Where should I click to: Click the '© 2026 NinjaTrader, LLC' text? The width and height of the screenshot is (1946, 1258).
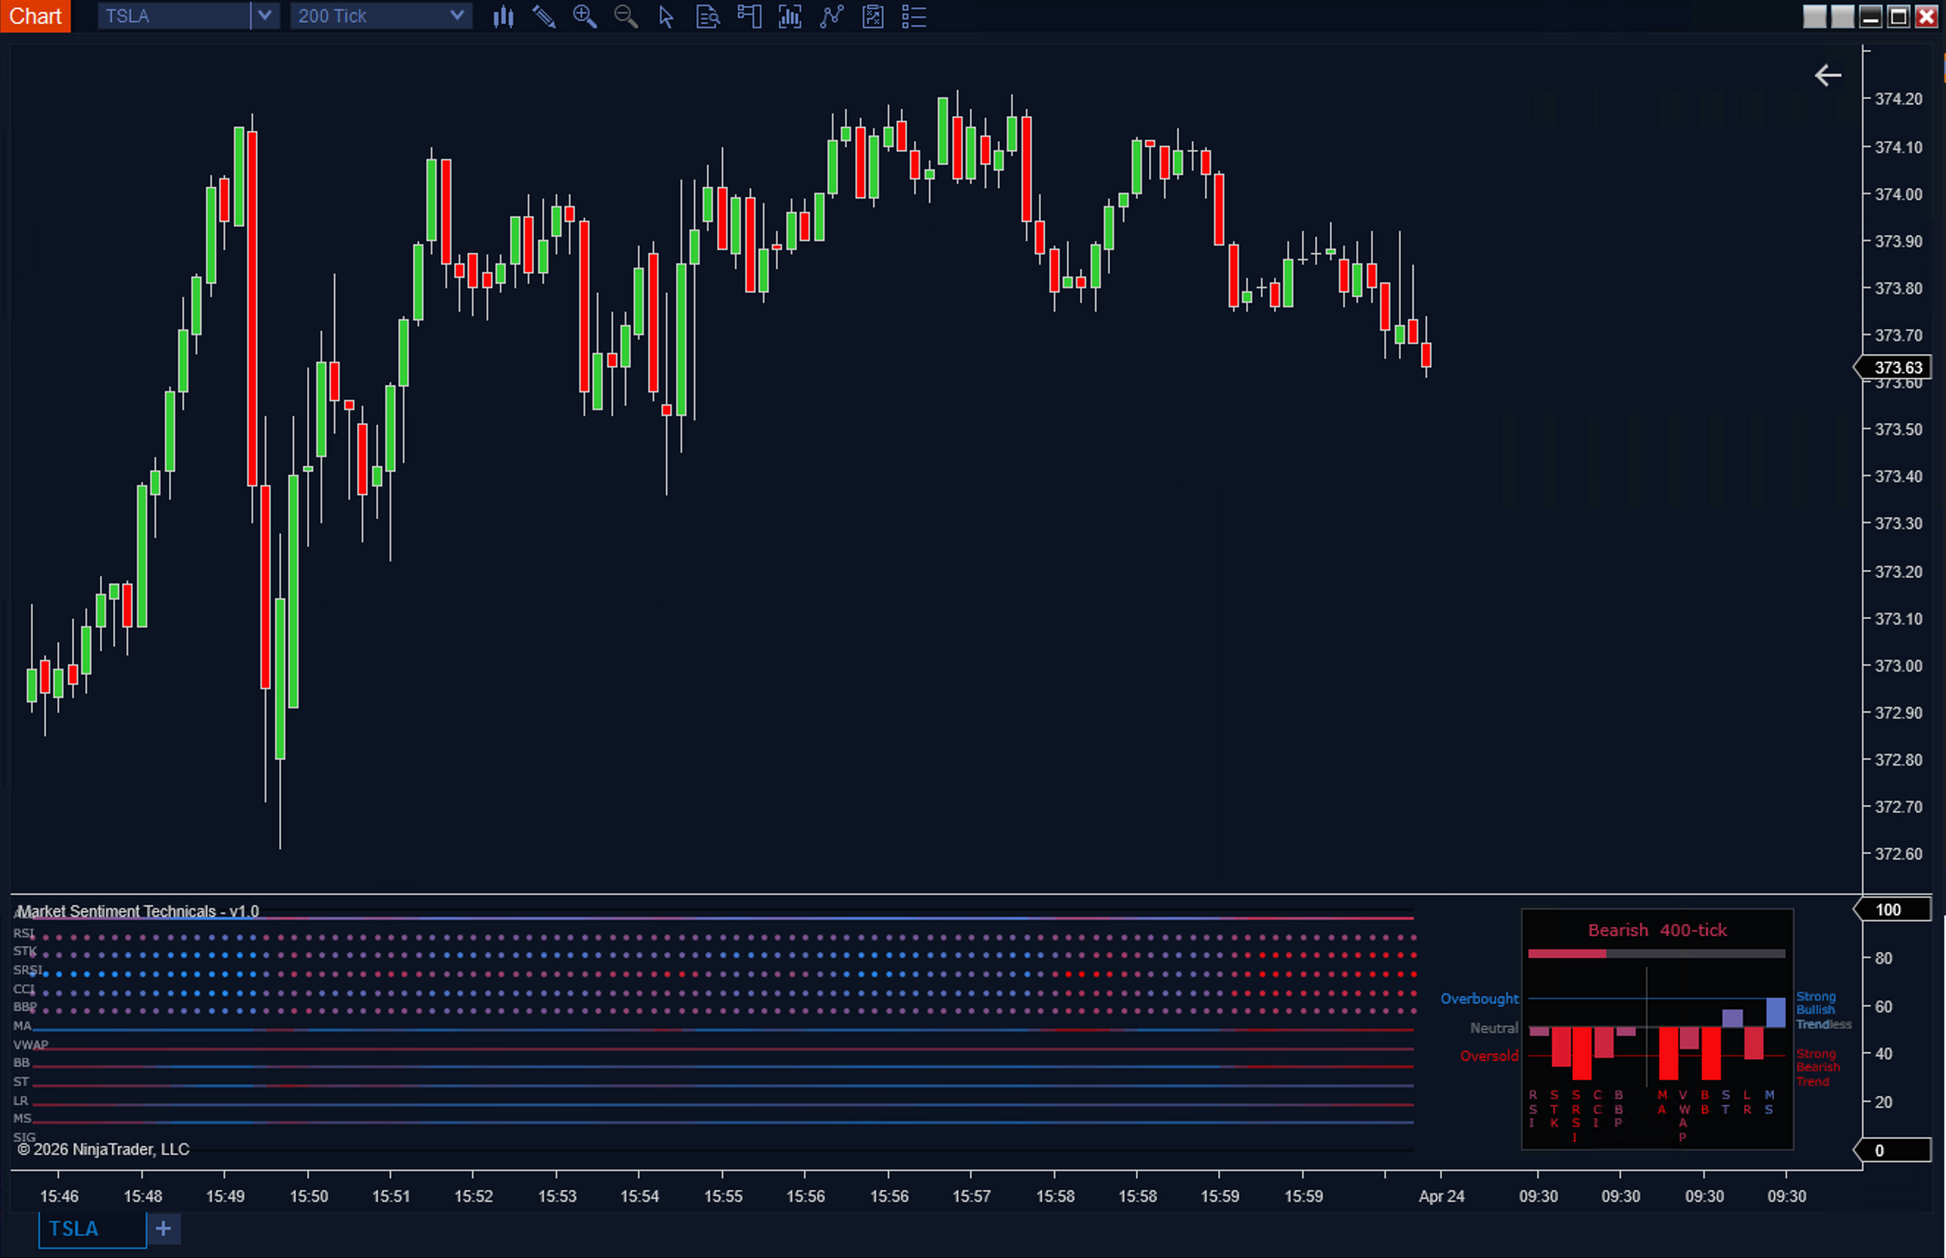[103, 1149]
